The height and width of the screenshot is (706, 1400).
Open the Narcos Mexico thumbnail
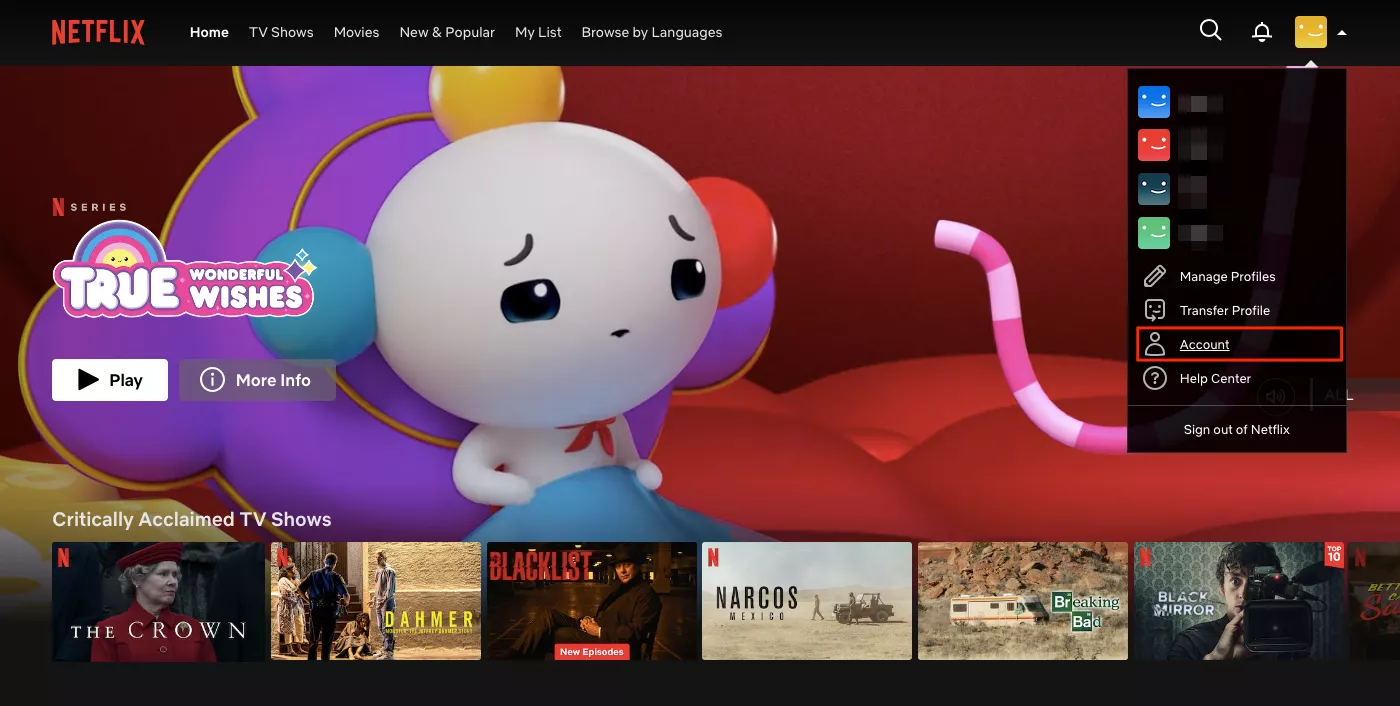(807, 601)
